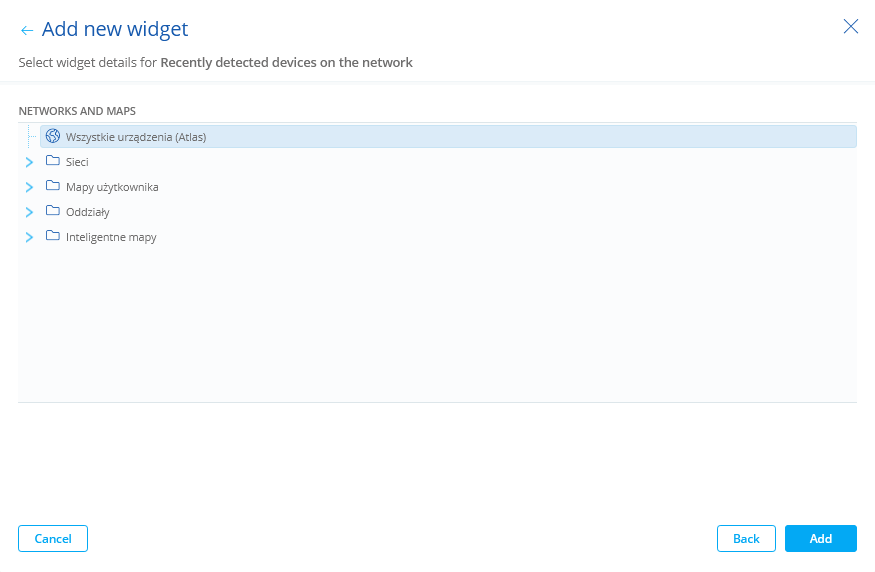Select the Sieci tree item label
This screenshot has height=572, width=875.
click(x=78, y=162)
